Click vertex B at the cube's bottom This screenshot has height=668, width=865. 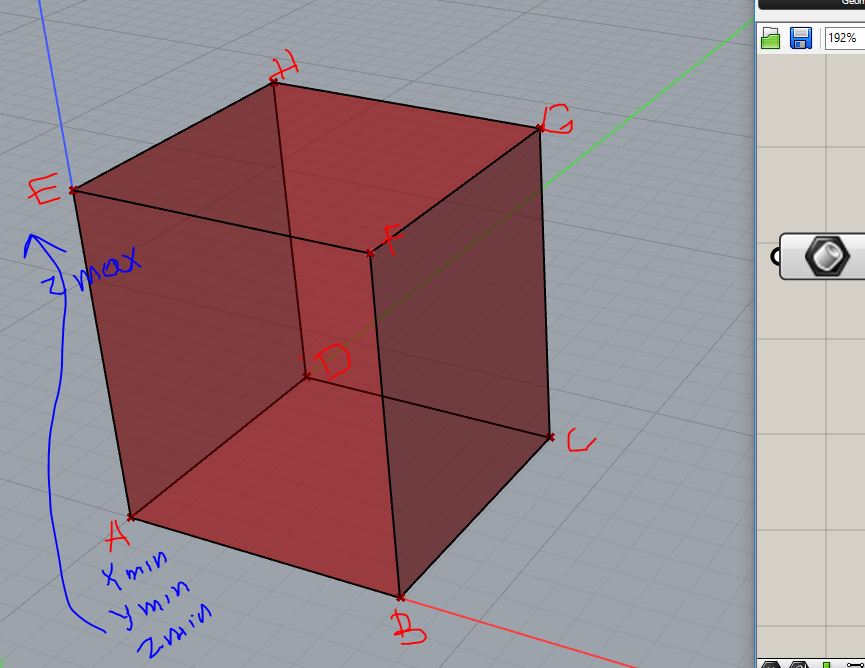click(x=402, y=596)
